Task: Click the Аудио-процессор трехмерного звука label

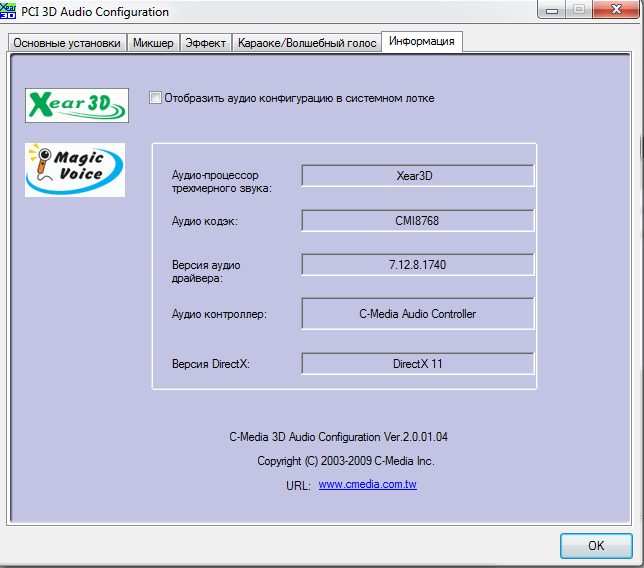Action: (222, 182)
